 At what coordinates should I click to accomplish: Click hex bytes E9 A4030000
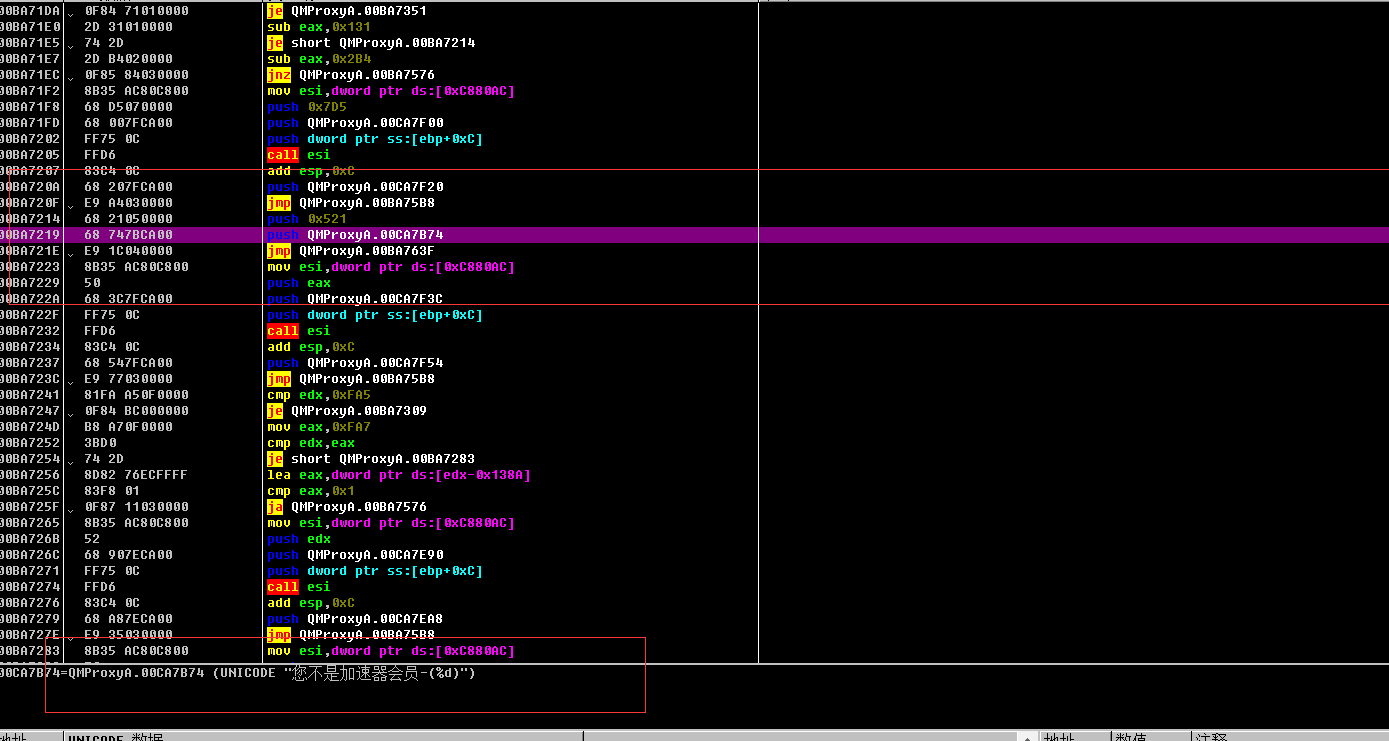[x=128, y=203]
